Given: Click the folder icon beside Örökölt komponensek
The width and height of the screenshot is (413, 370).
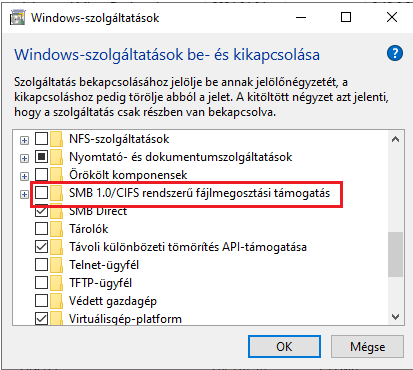Looking at the screenshot, I should pyautogui.click(x=57, y=175).
